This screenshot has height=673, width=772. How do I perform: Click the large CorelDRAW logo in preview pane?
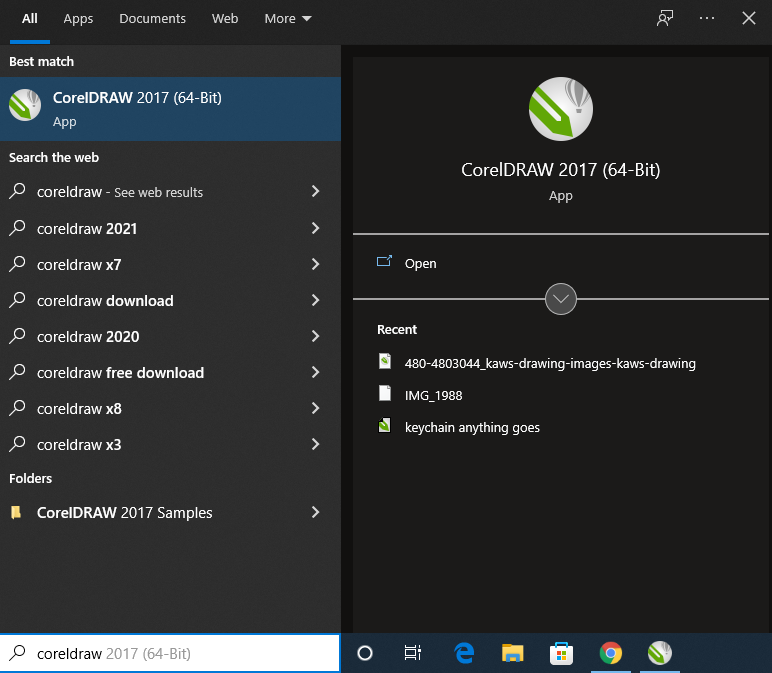coord(560,109)
